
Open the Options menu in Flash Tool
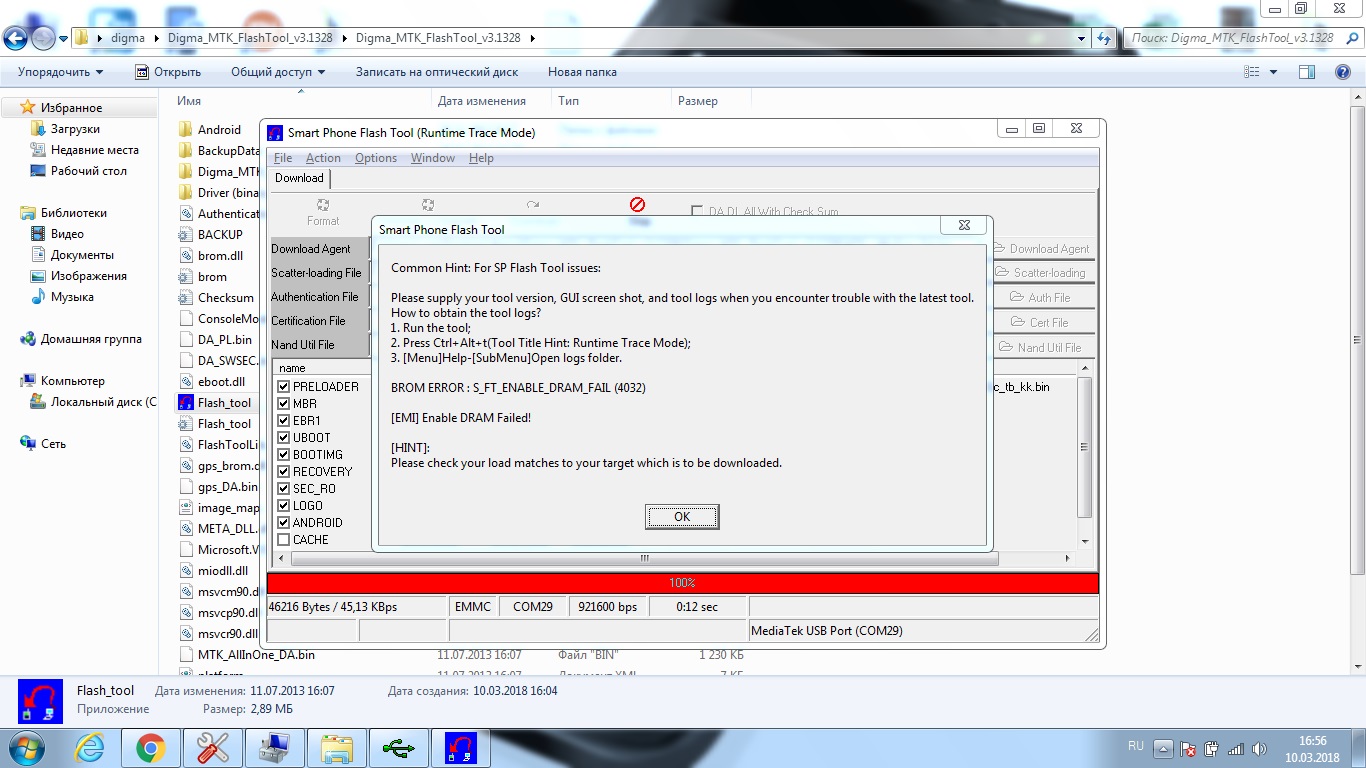376,158
